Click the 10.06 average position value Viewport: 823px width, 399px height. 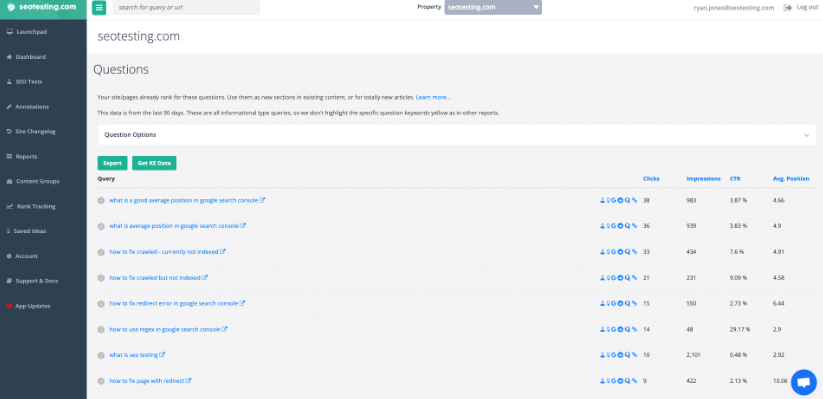780,381
